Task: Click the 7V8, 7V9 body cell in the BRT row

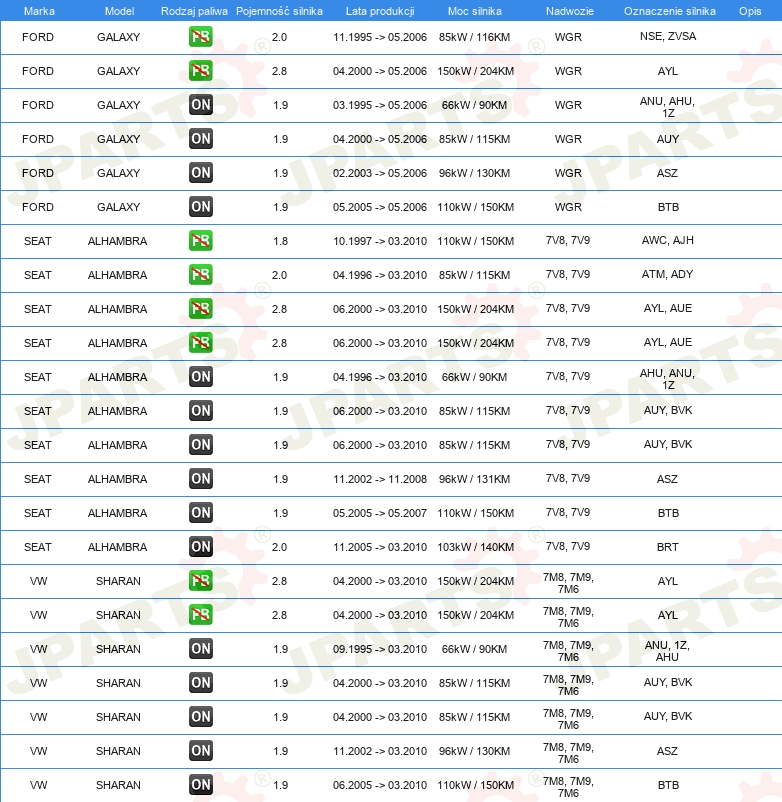Action: (x=568, y=546)
